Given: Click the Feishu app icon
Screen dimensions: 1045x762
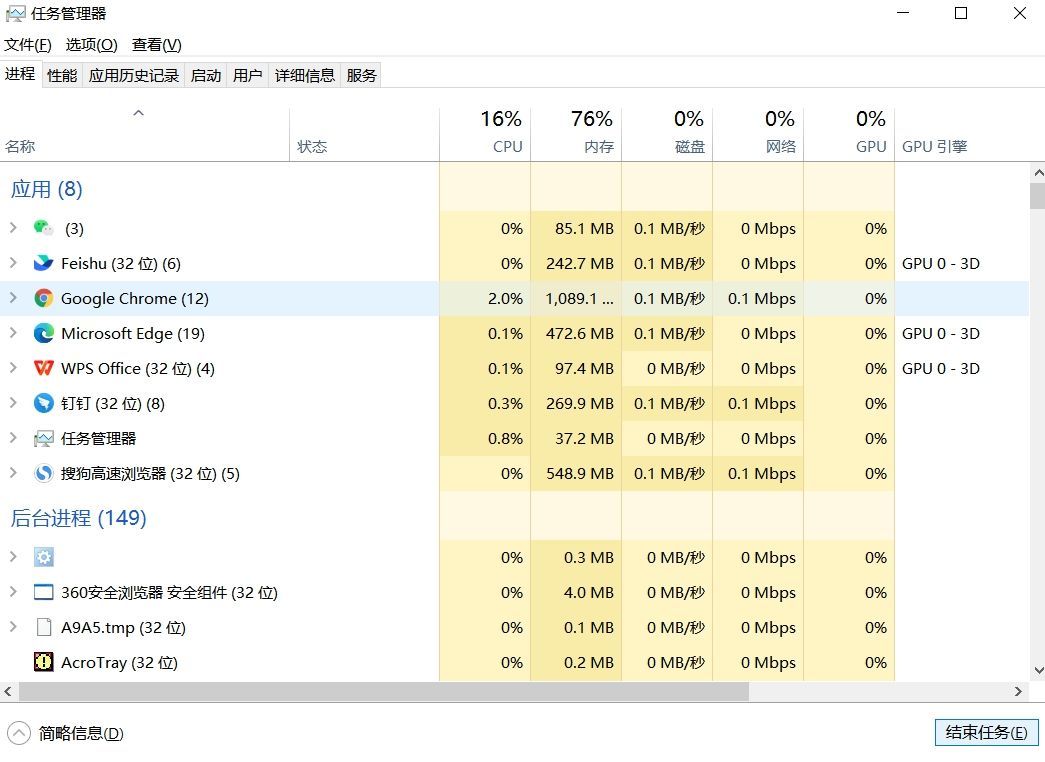Looking at the screenshot, I should 43,263.
